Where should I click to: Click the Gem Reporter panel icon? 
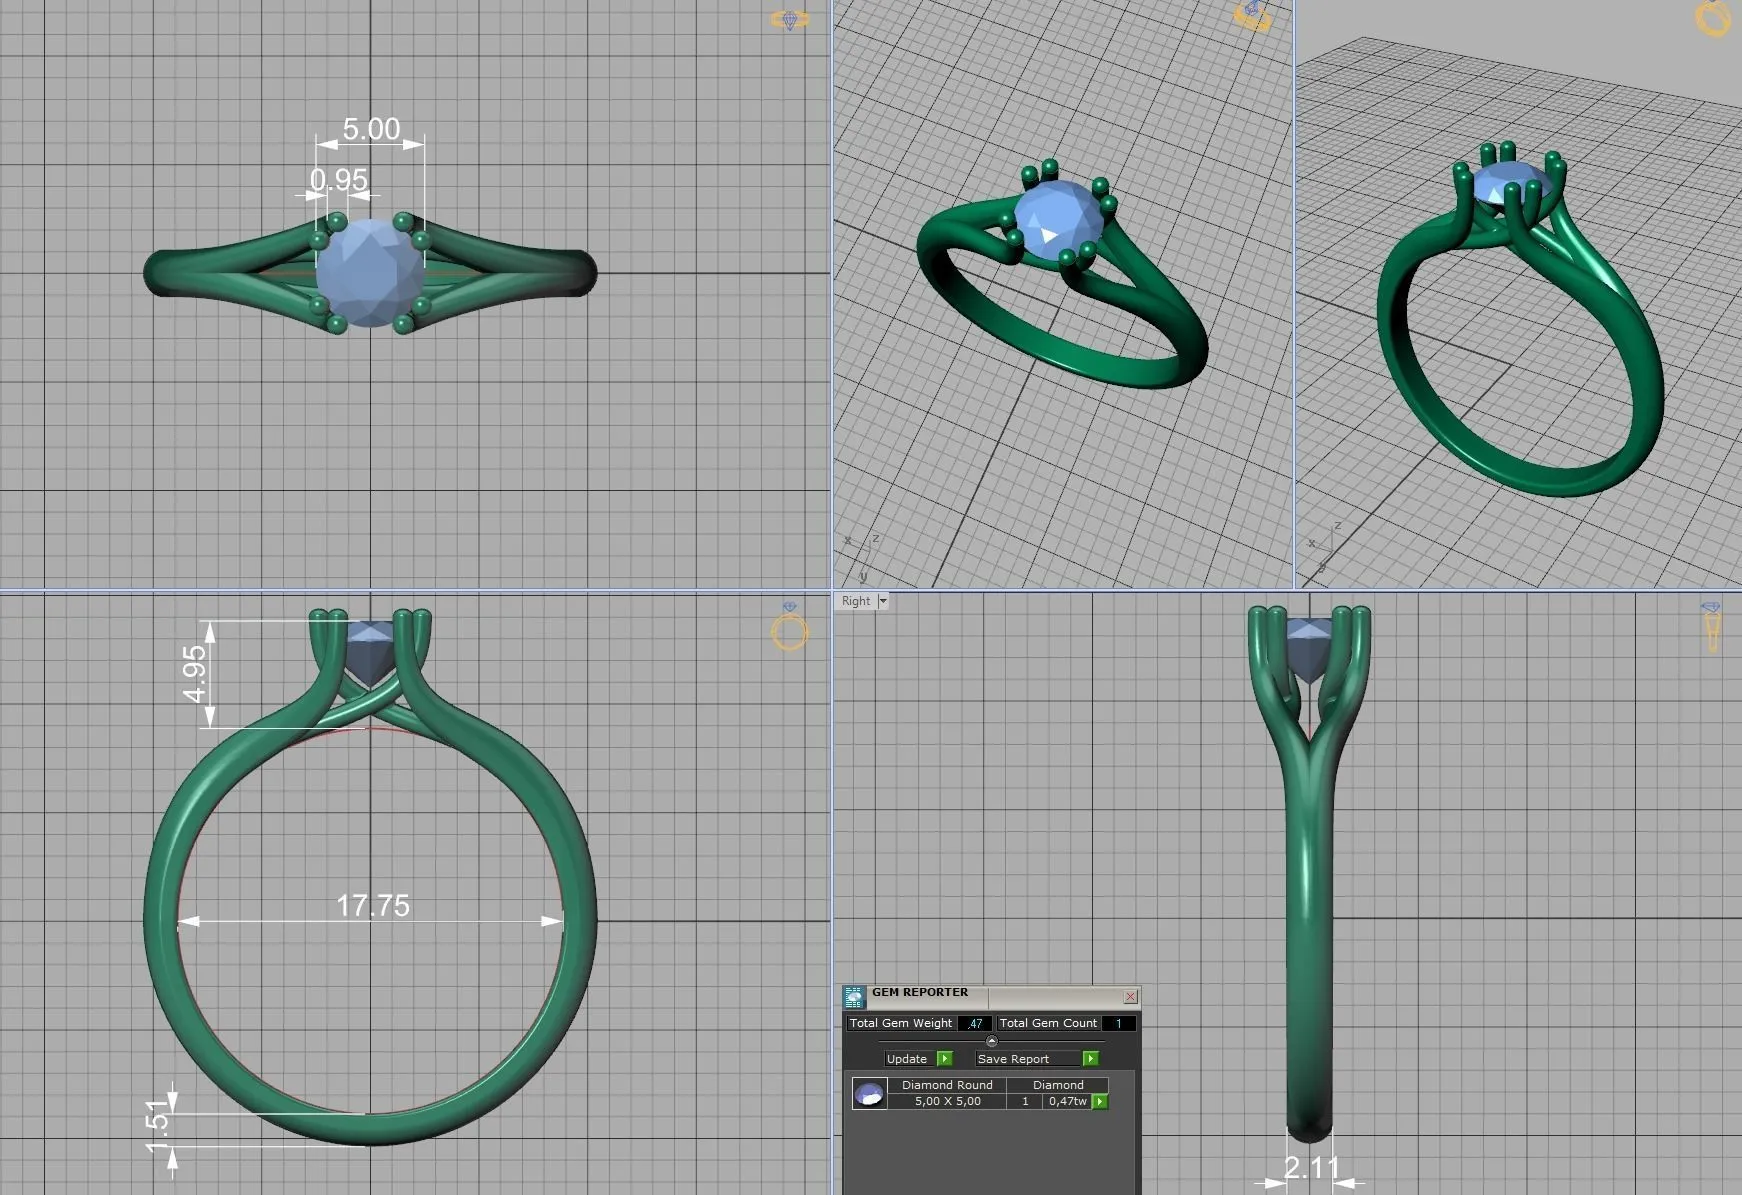coord(854,996)
